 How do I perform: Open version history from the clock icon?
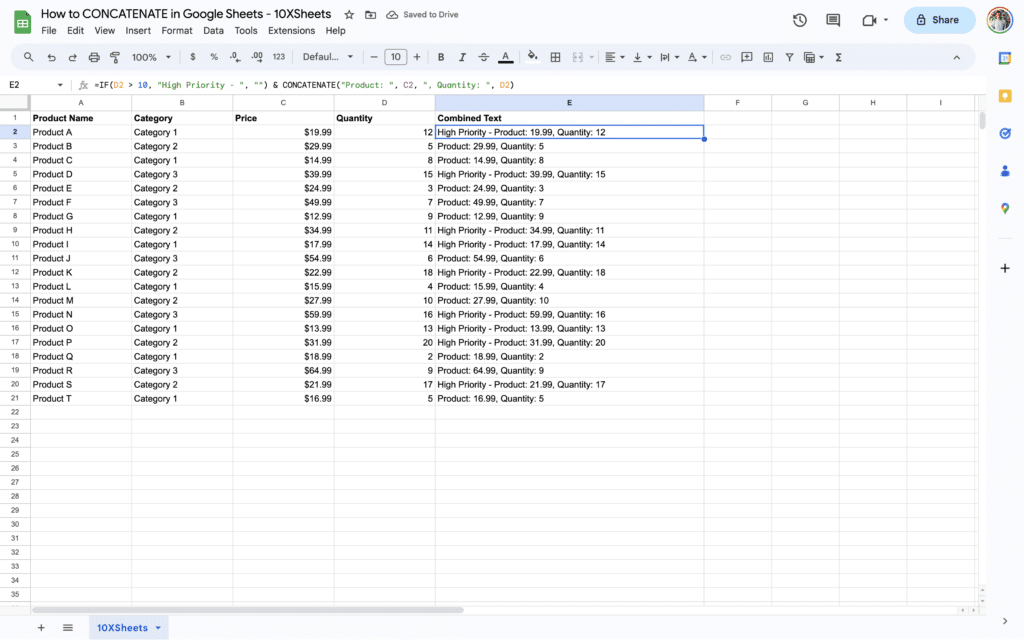(x=797, y=19)
